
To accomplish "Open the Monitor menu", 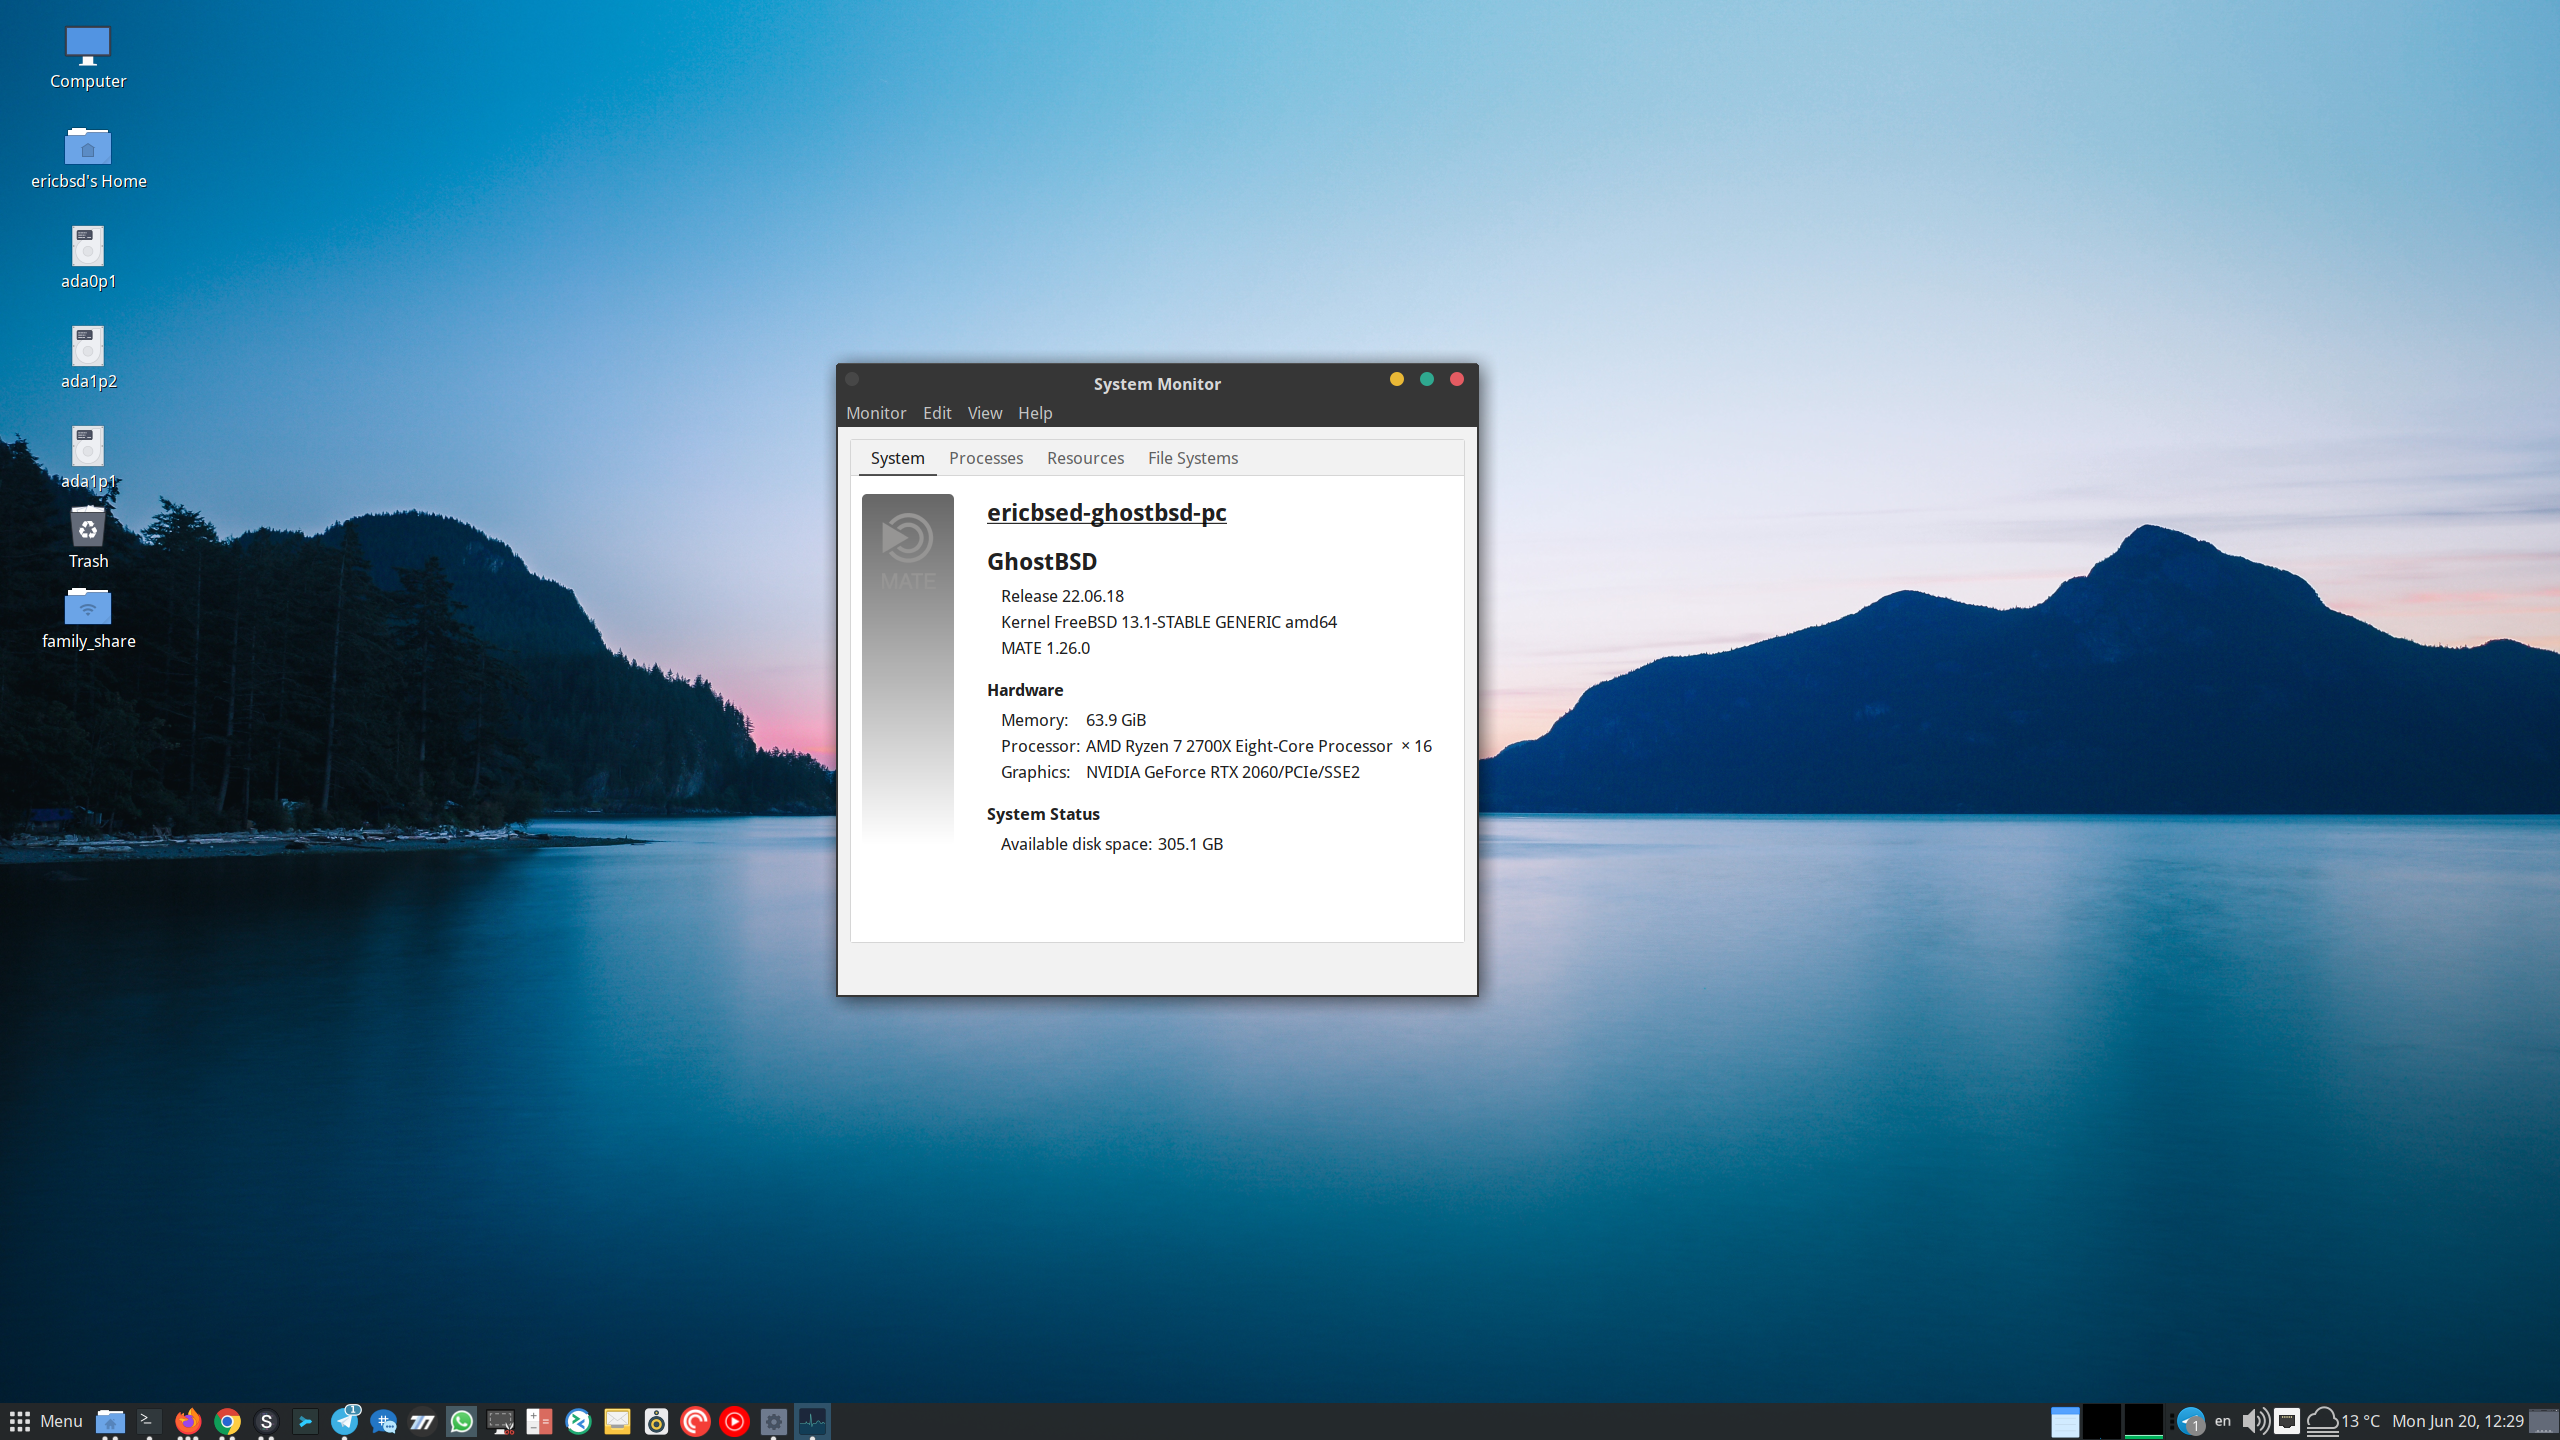I will 876,413.
